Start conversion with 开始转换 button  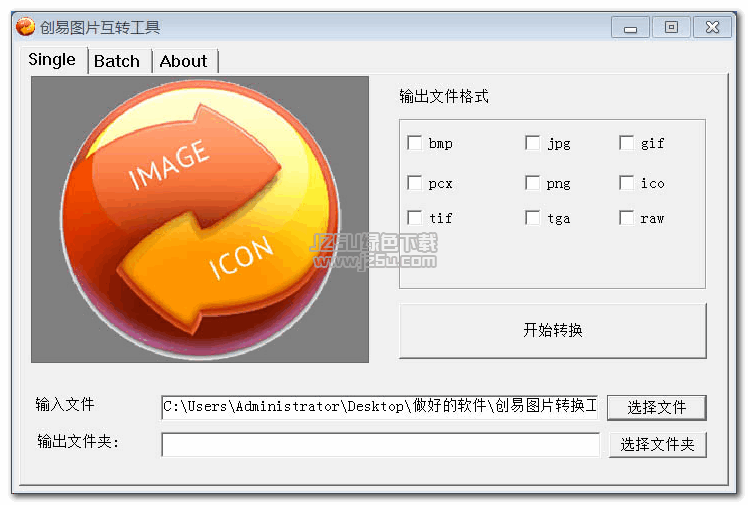click(553, 330)
